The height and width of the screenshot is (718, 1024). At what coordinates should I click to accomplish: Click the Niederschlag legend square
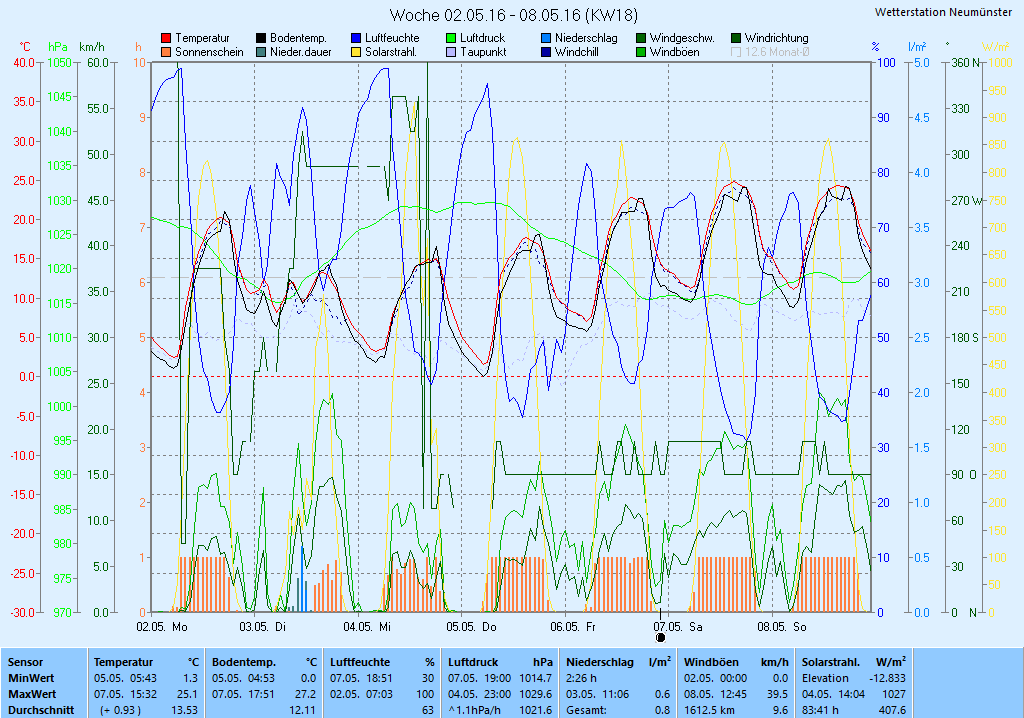[x=546, y=38]
